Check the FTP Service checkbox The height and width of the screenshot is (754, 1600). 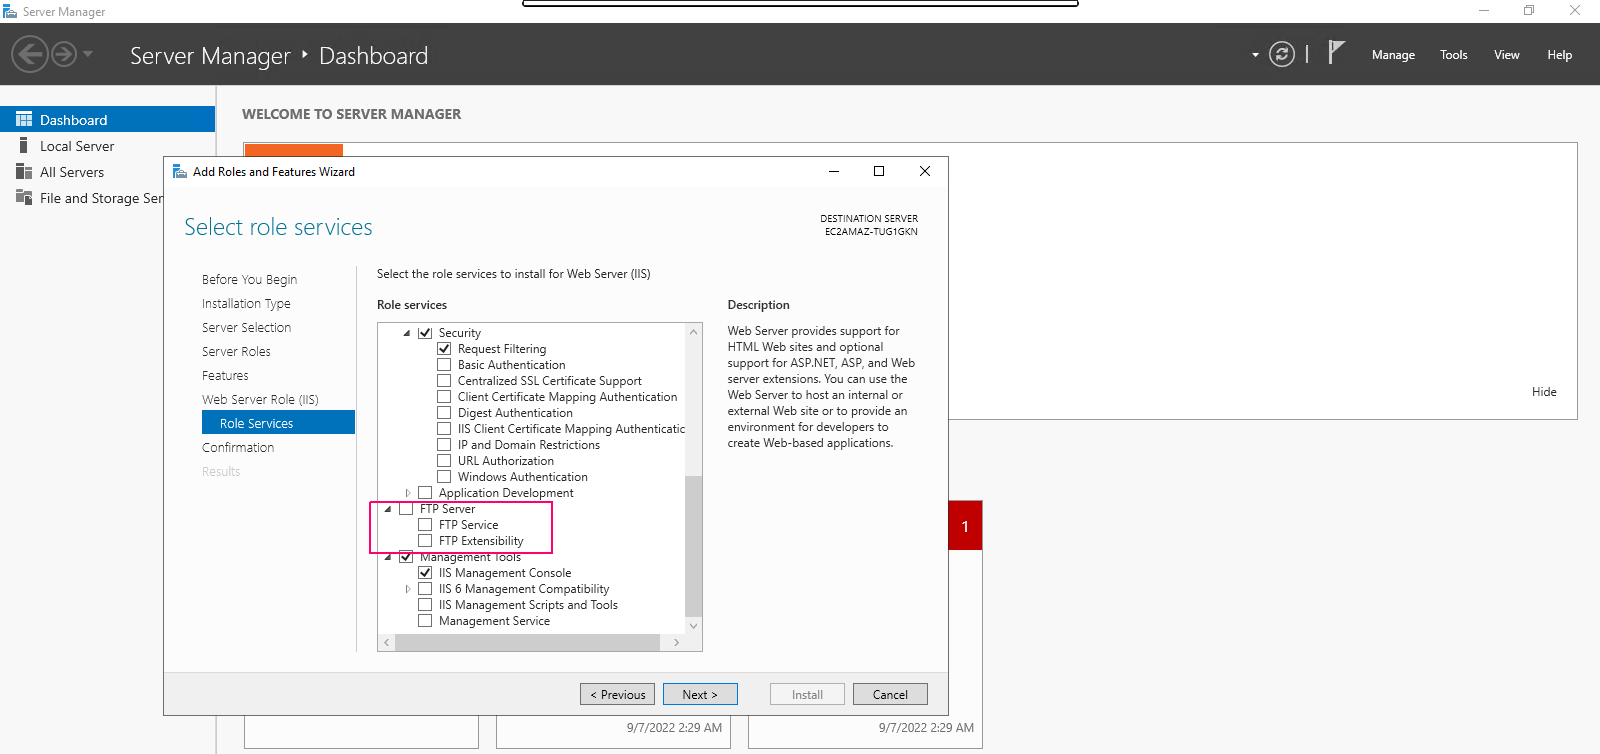(x=425, y=525)
